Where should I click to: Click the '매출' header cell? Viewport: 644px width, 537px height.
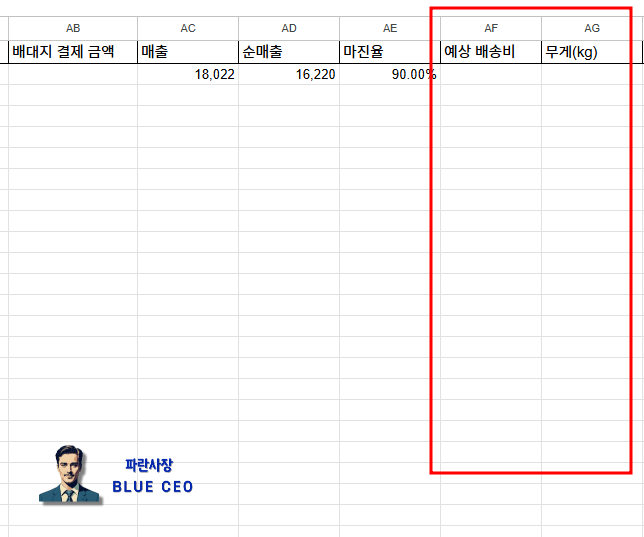pyautogui.click(x=188, y=52)
